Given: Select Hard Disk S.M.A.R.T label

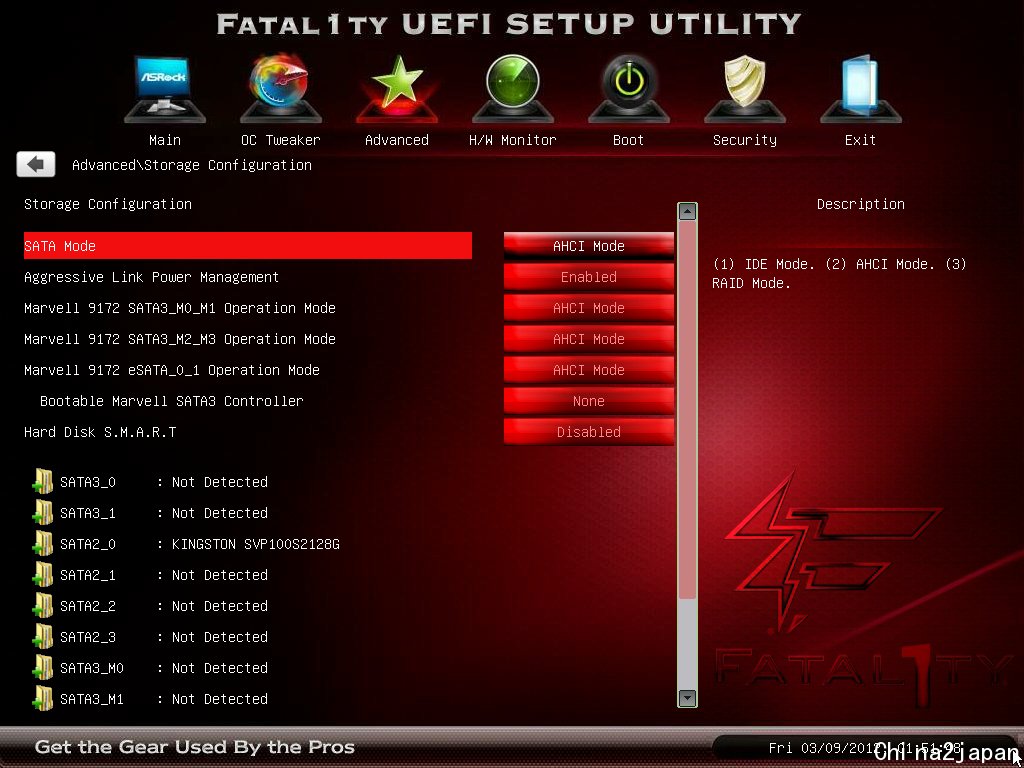Looking at the screenshot, I should [x=100, y=432].
